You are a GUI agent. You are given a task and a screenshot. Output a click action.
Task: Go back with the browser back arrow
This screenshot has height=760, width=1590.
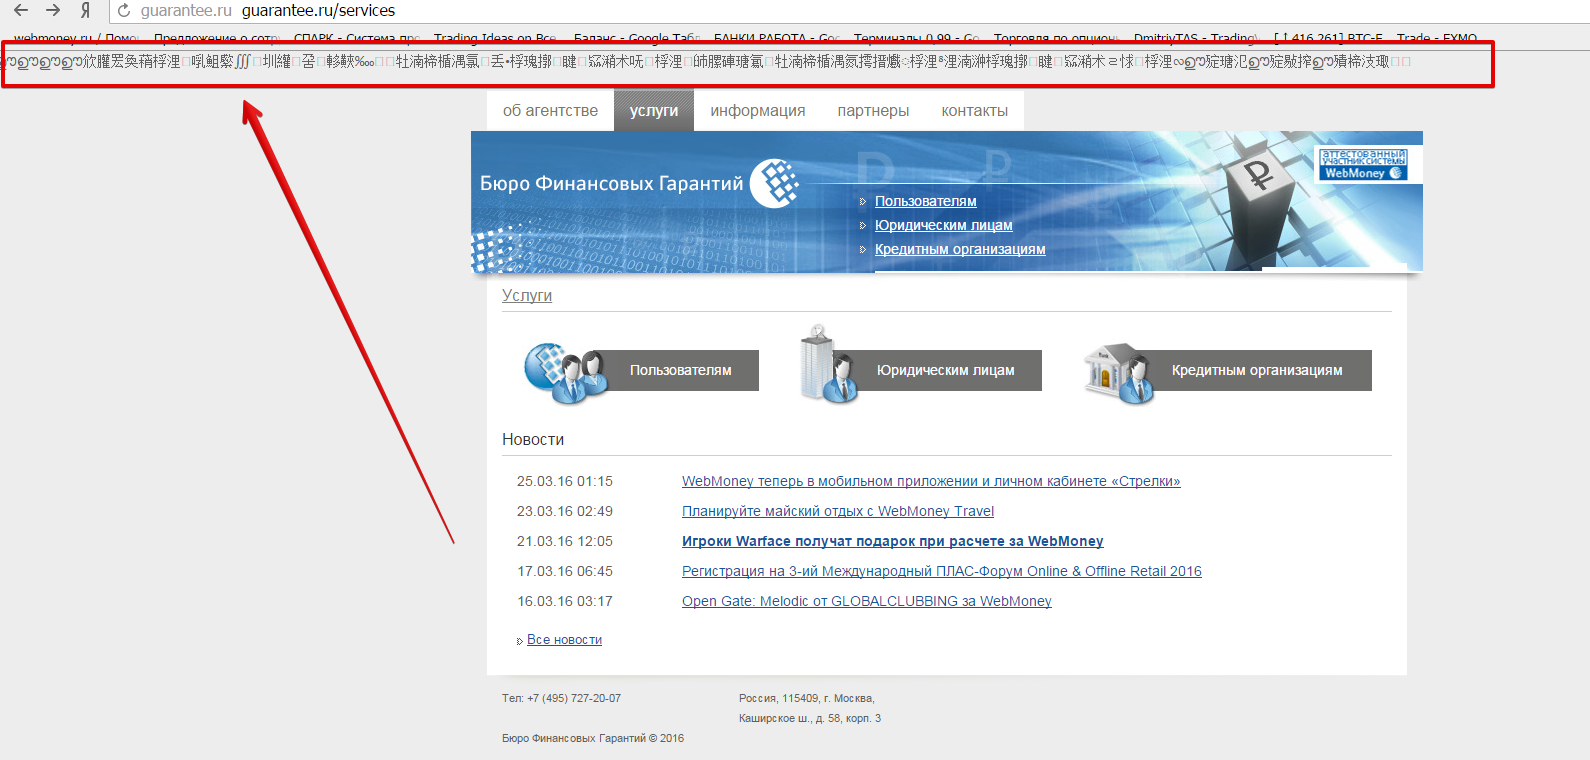click(21, 10)
